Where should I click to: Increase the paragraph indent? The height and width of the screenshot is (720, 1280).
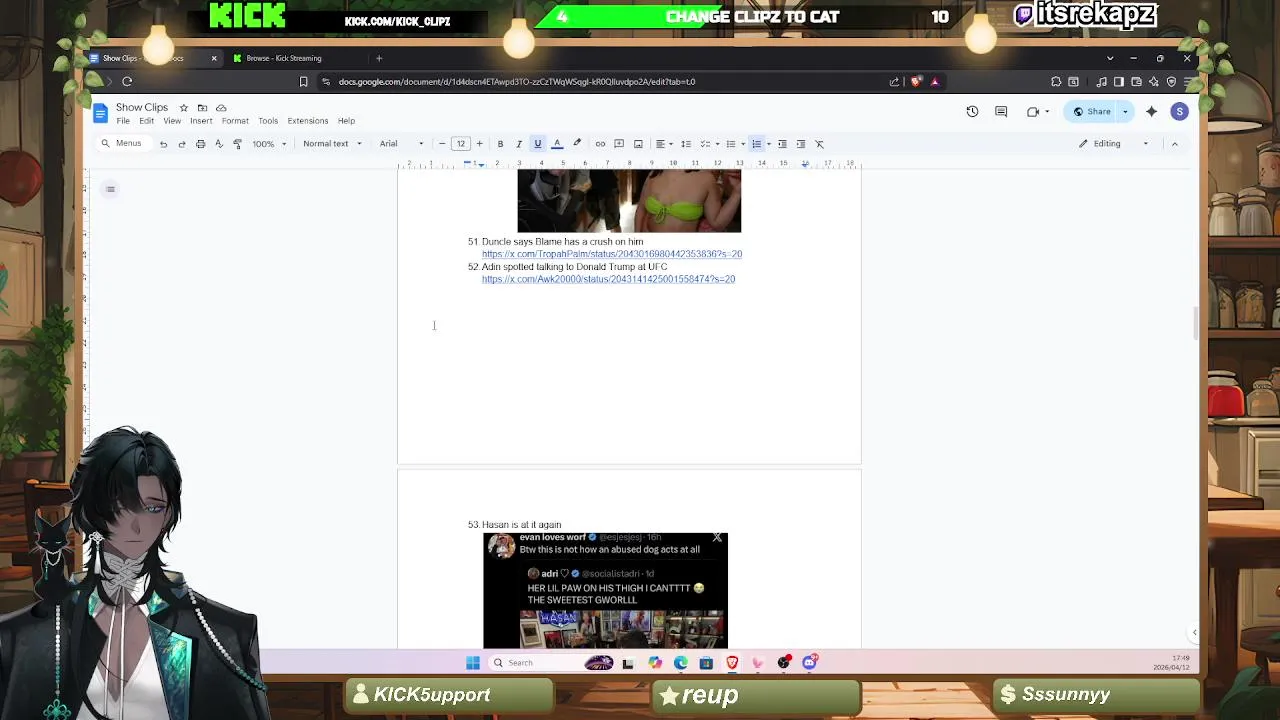point(801,144)
